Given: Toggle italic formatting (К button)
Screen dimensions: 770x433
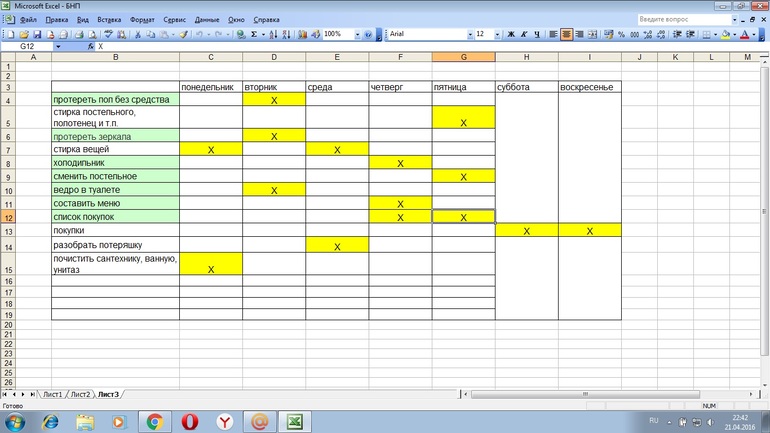Looking at the screenshot, I should [524, 34].
